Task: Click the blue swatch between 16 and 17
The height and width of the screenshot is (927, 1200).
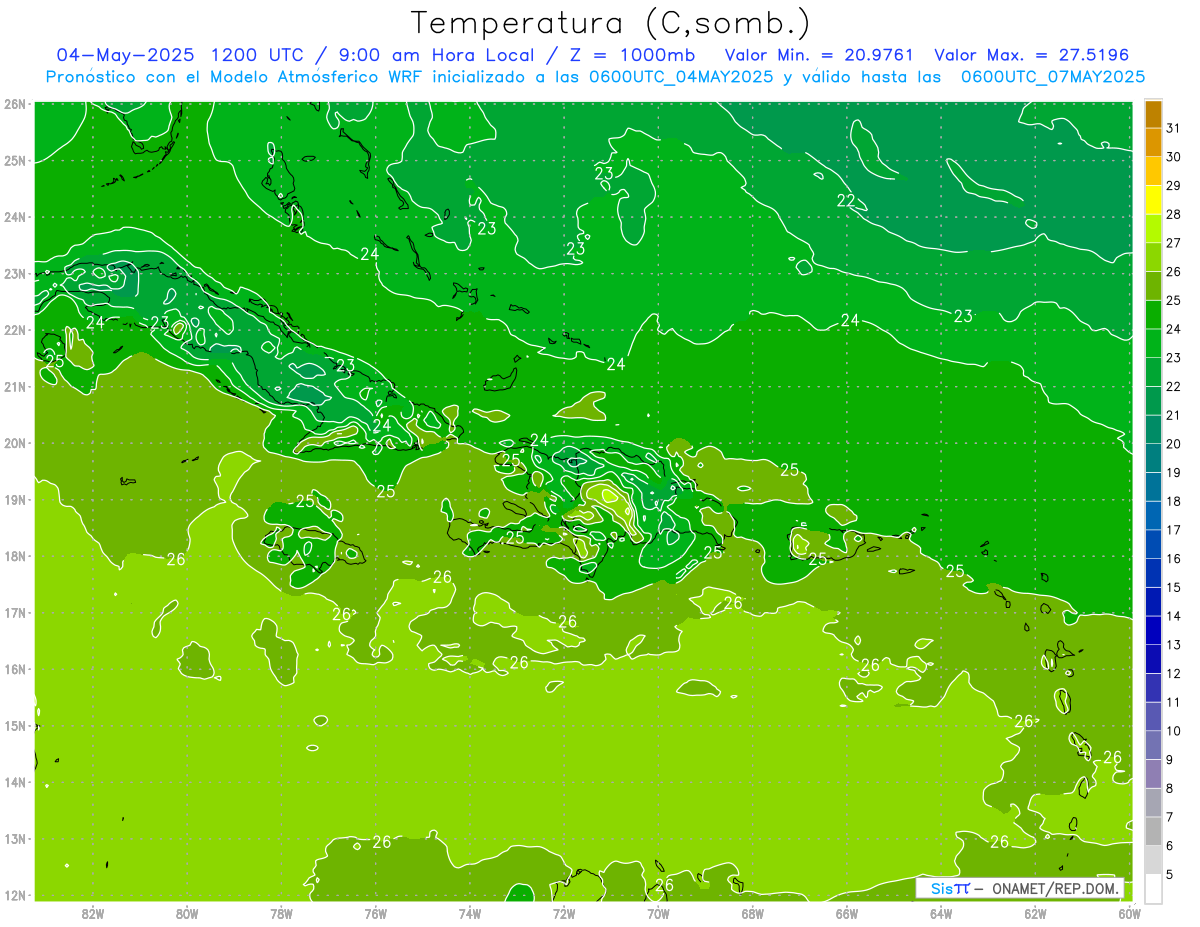Action: (x=1154, y=545)
